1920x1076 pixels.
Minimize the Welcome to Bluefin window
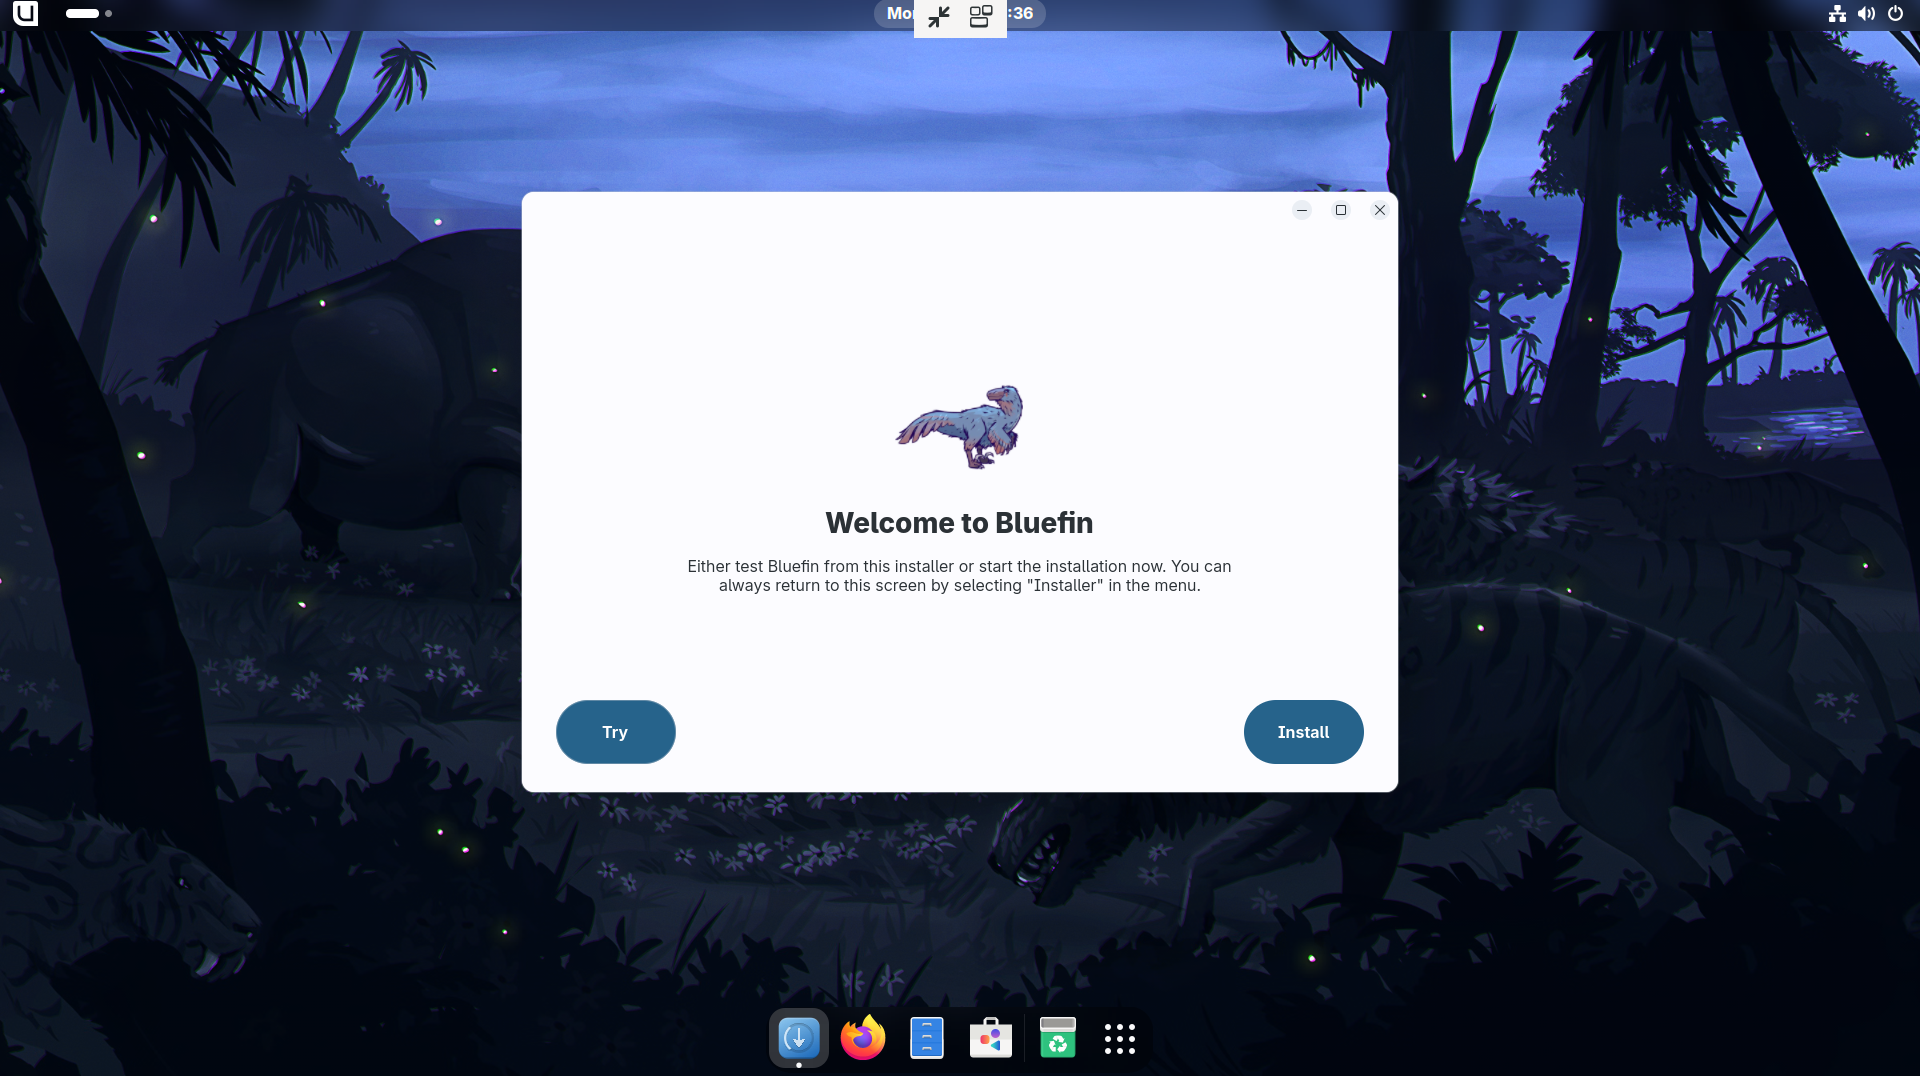tap(1302, 210)
